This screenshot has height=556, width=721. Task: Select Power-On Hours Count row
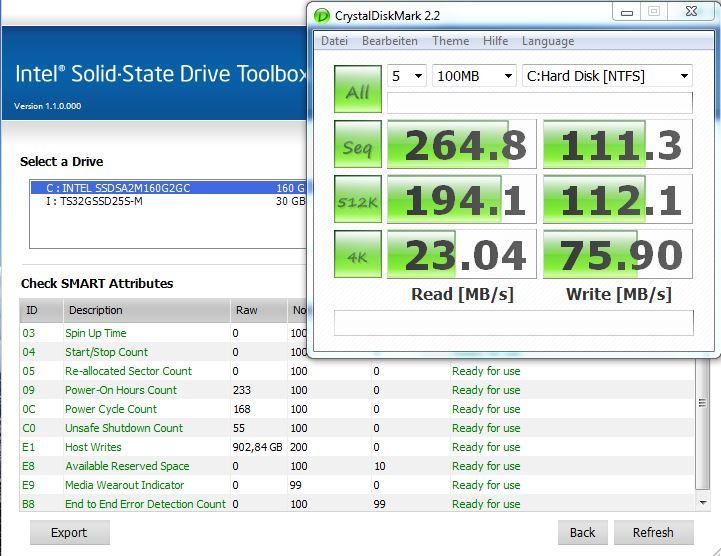pos(357,390)
